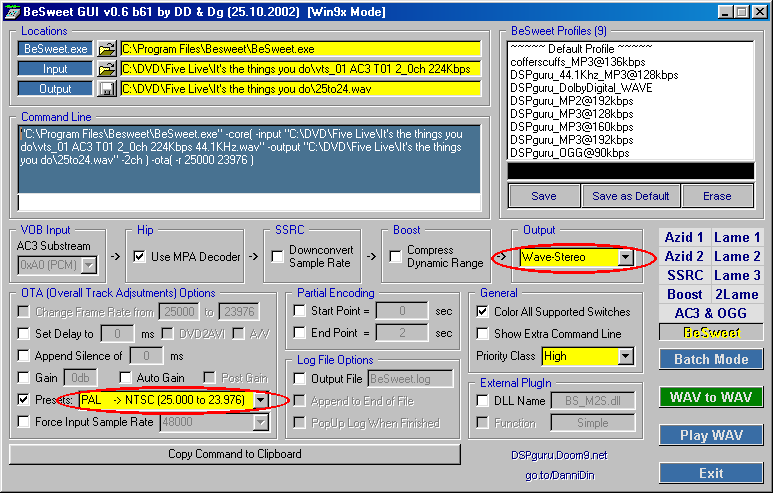Click the black profile name input field
Image resolution: width=773 pixels, height=493 pixels.
(631, 172)
